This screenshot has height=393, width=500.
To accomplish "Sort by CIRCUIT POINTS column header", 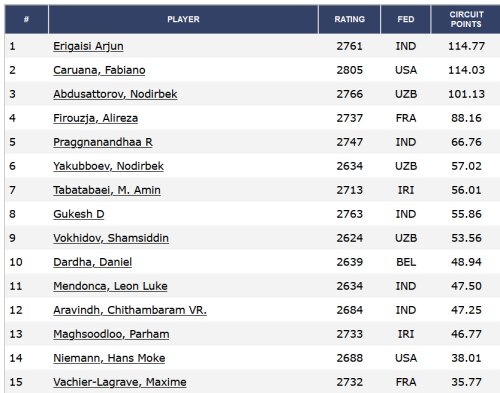I will coord(466,19).
